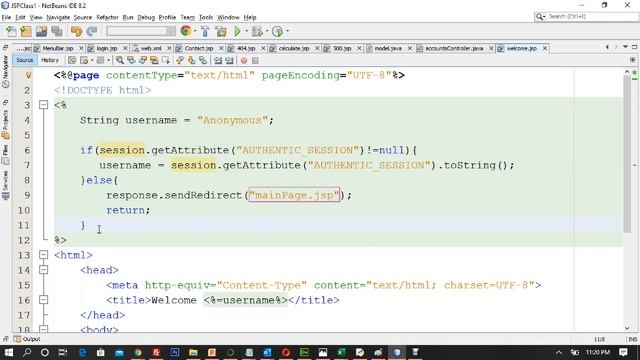Toggle Rectangular Selection icon
The image size is (640, 360).
(166, 60)
